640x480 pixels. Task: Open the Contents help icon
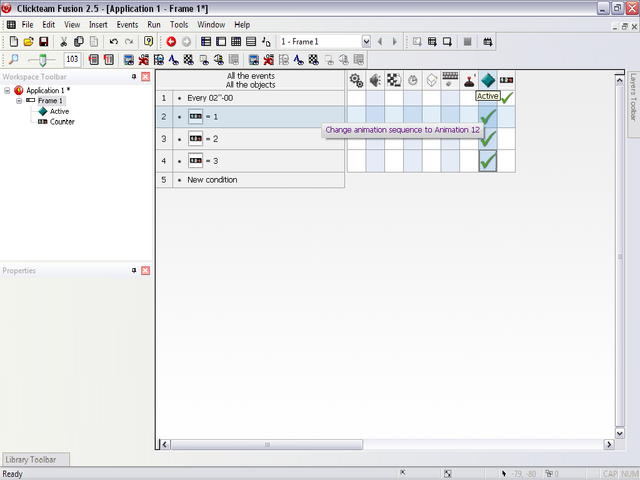(x=148, y=42)
